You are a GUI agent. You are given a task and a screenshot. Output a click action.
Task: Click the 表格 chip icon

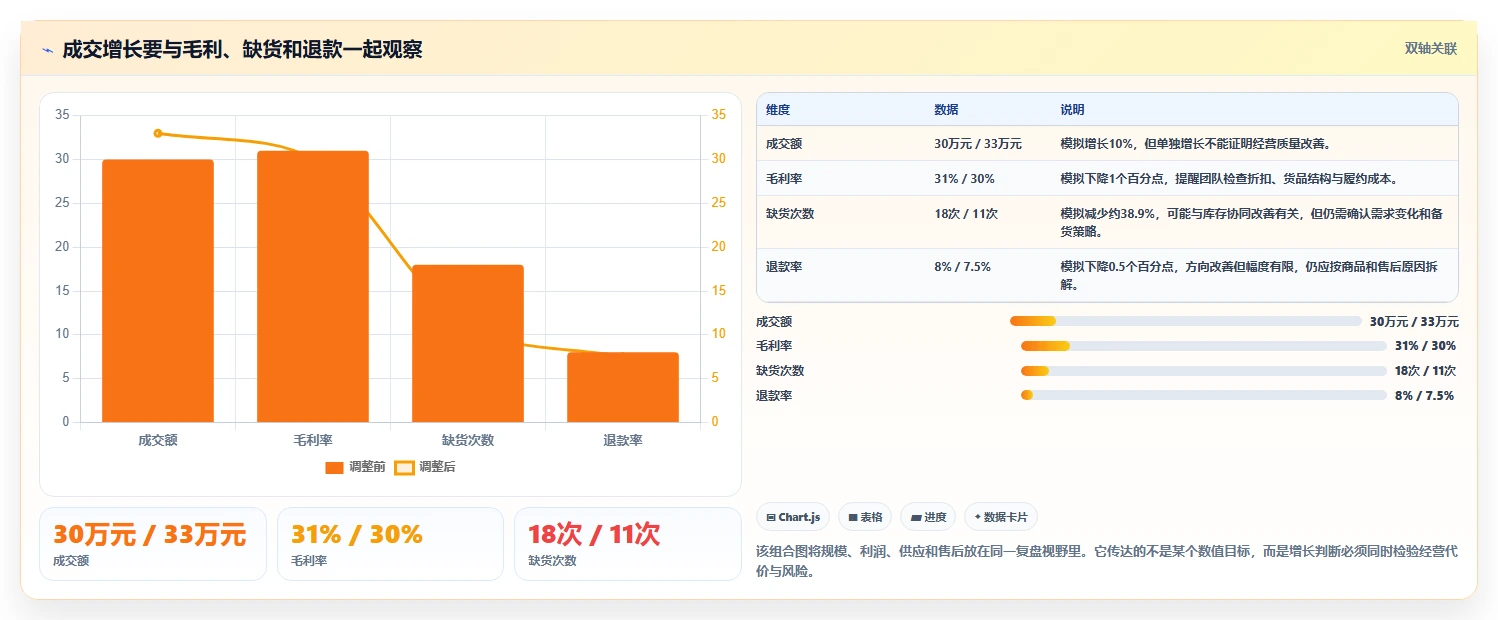[852, 518]
